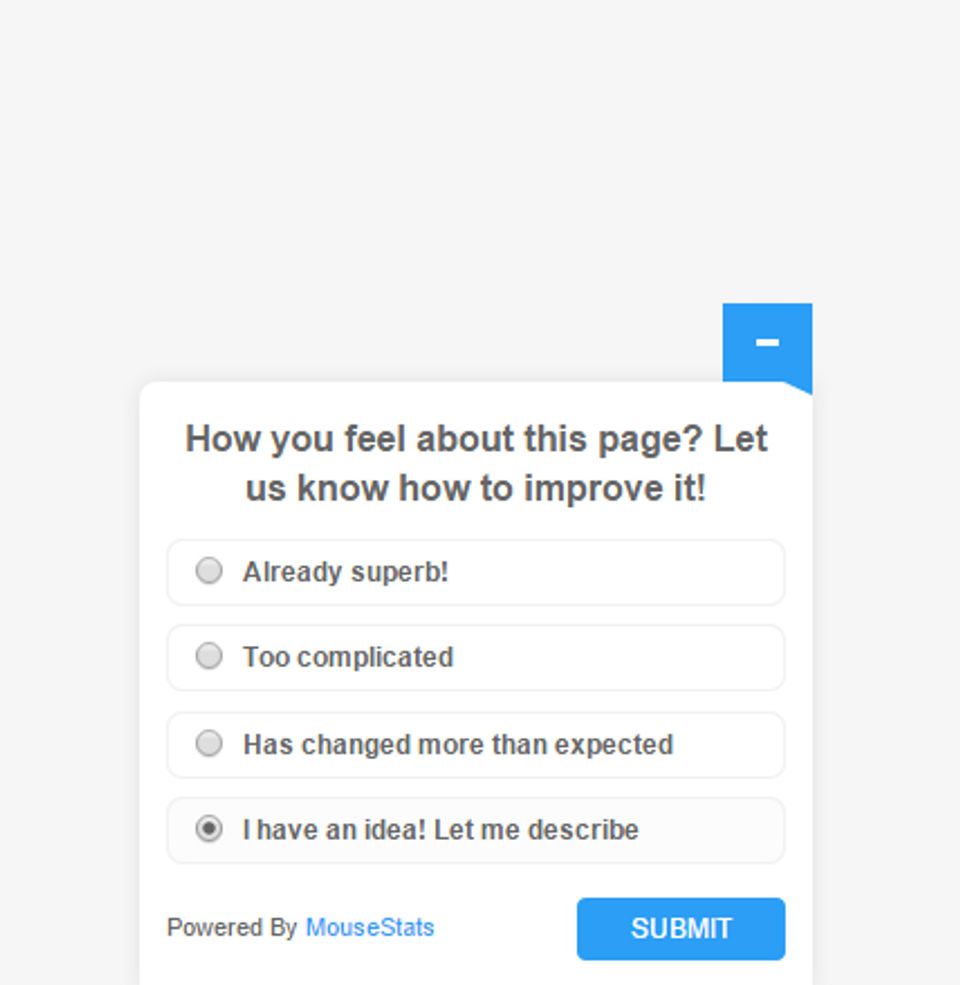Click the selected "I have an idea!" radio
Viewport: 960px width, 985px height.
209,829
